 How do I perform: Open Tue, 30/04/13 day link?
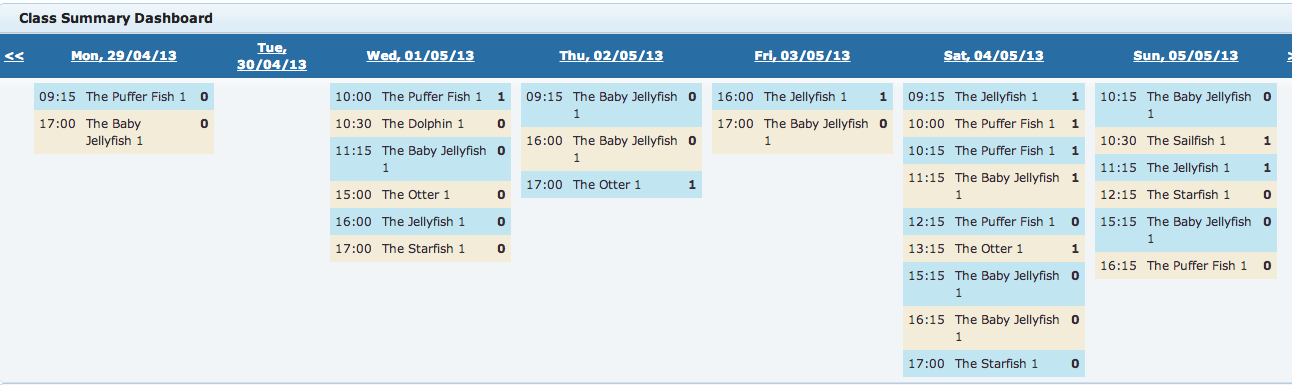pyautogui.click(x=272, y=56)
